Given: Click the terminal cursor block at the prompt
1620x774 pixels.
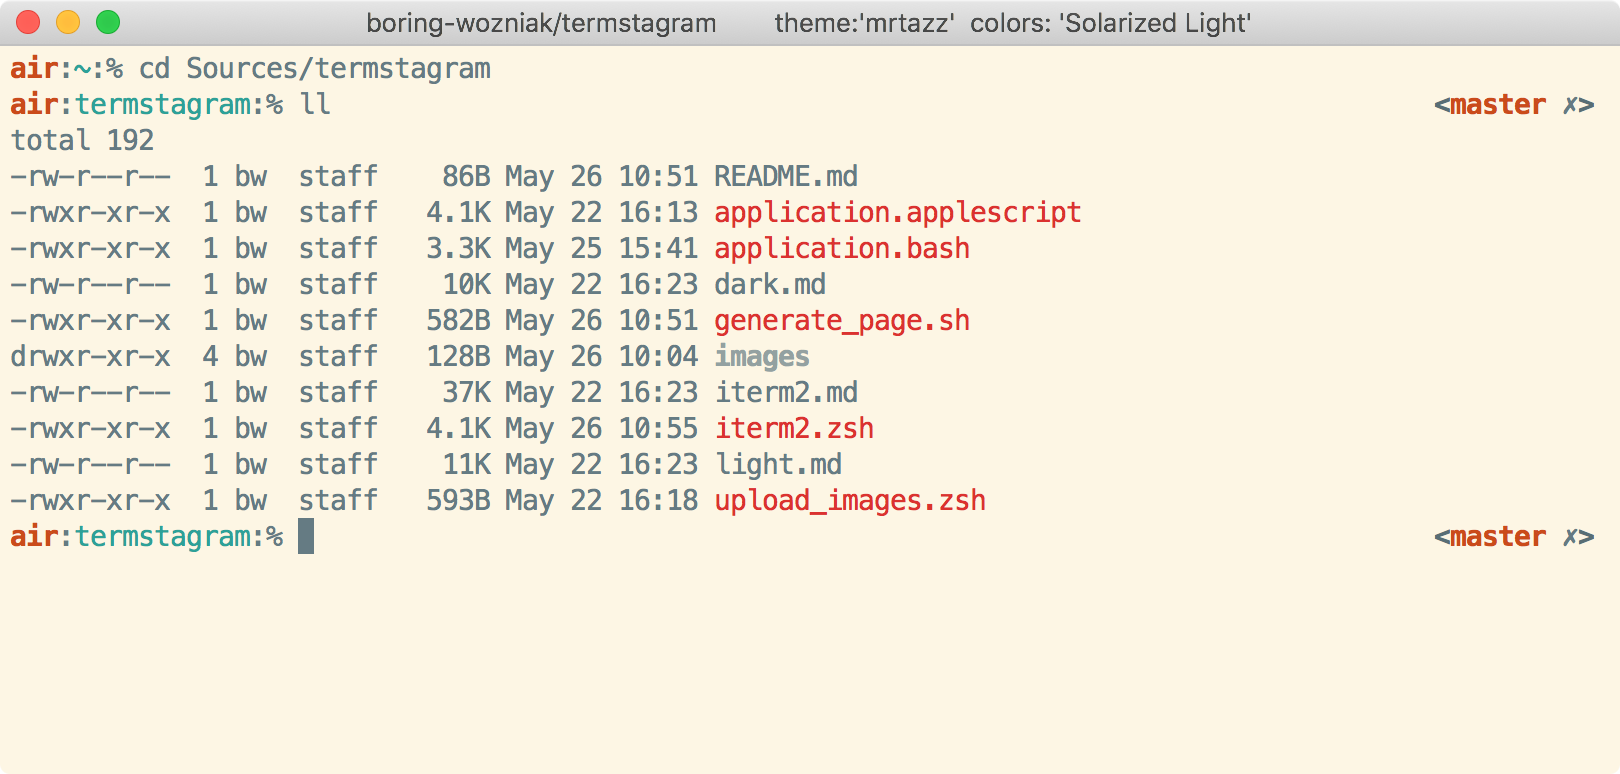Looking at the screenshot, I should pyautogui.click(x=306, y=537).
